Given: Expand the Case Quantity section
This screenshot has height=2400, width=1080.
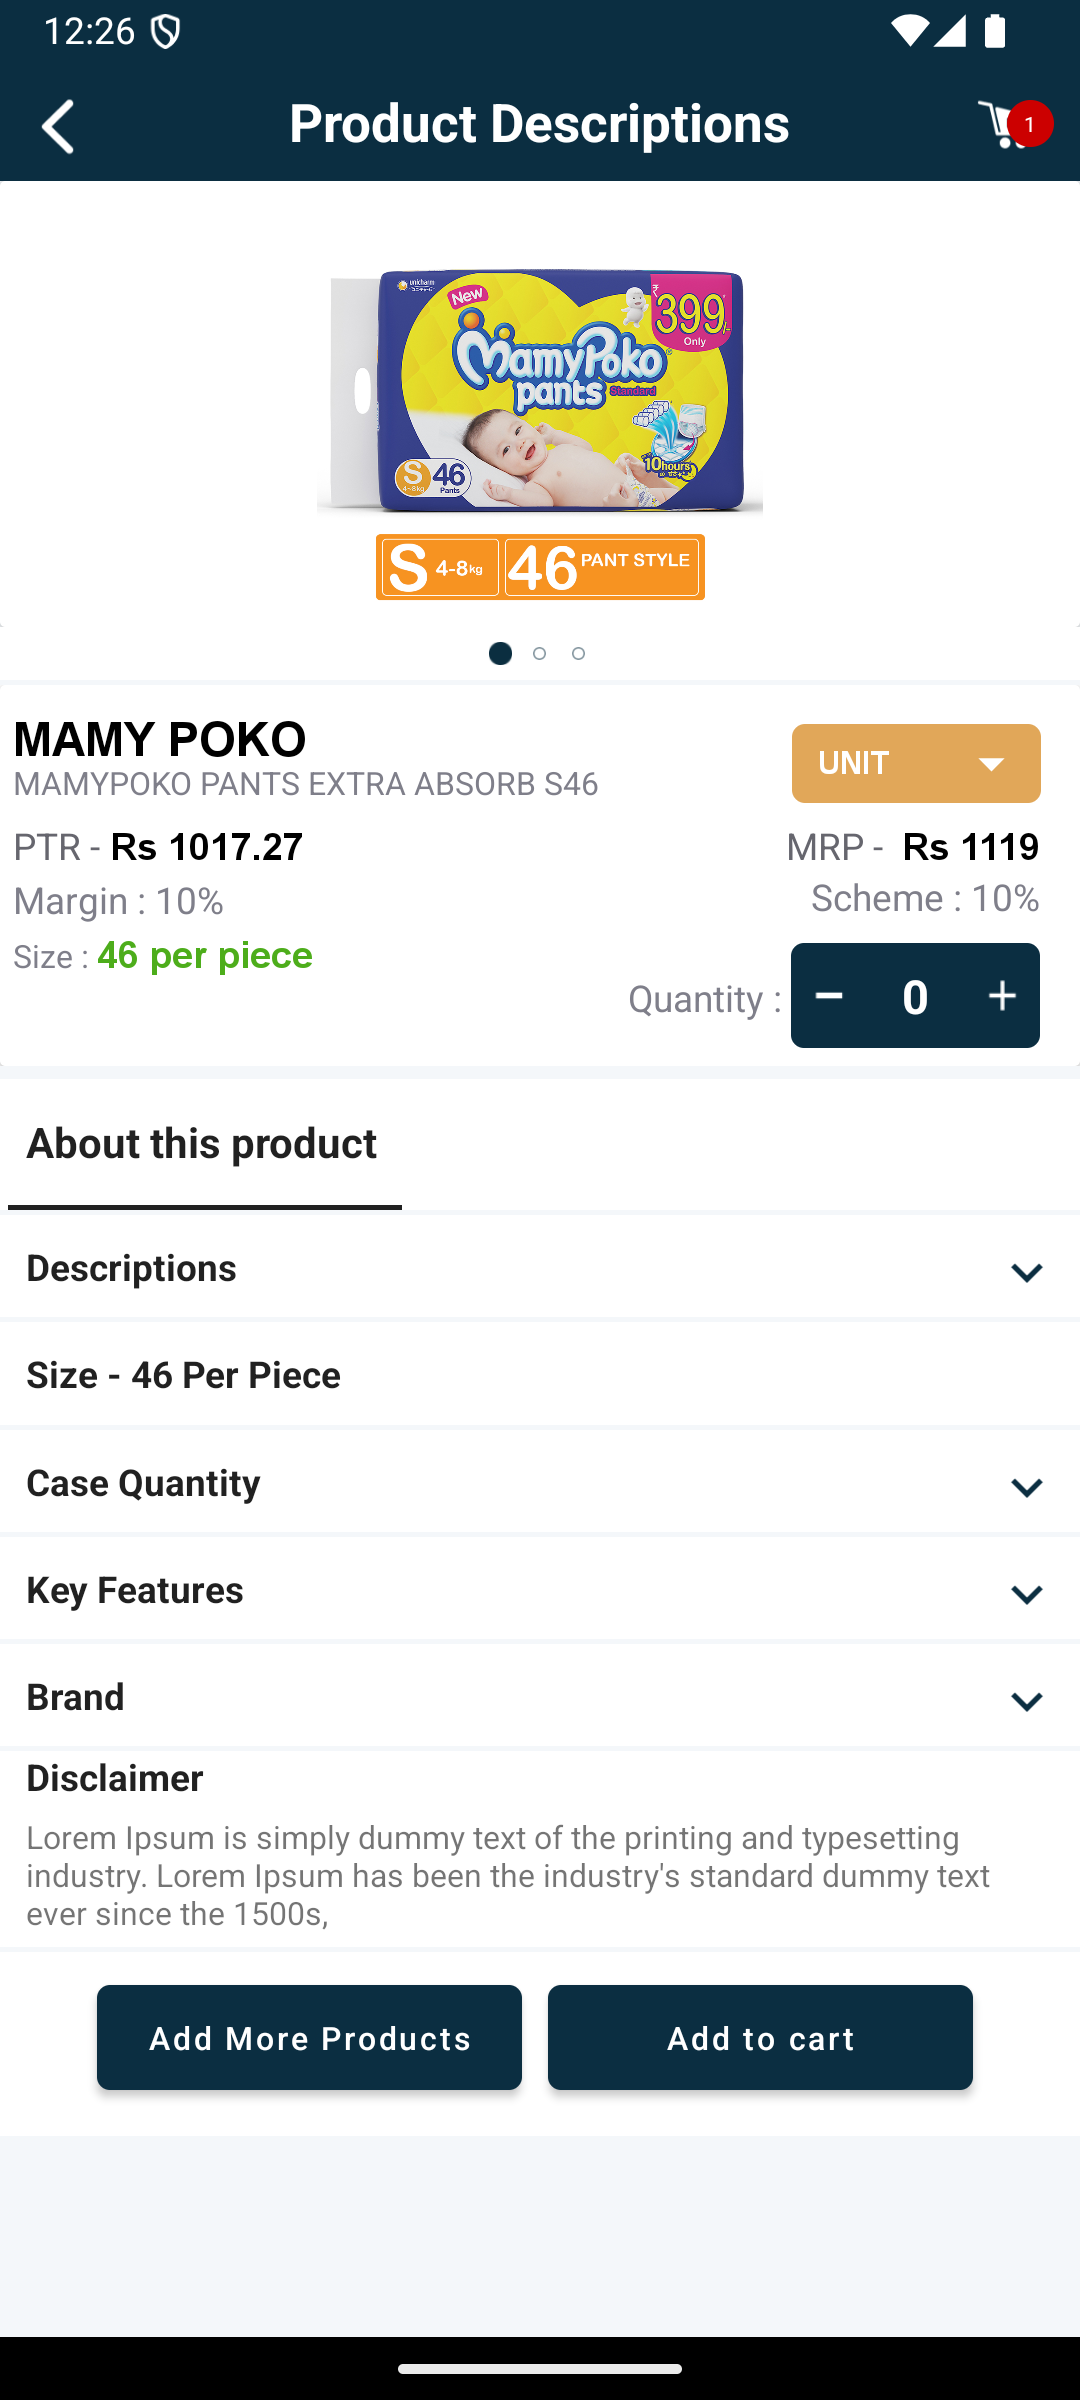Looking at the screenshot, I should click(1026, 1486).
